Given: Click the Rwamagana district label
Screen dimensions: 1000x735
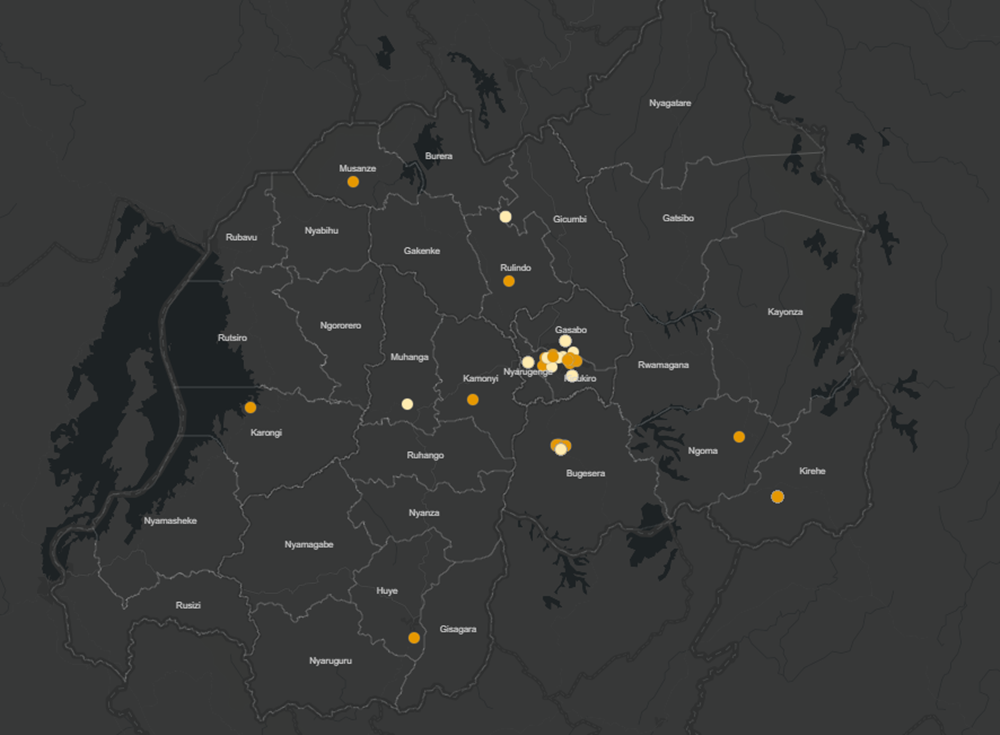Looking at the screenshot, I should point(663,365).
